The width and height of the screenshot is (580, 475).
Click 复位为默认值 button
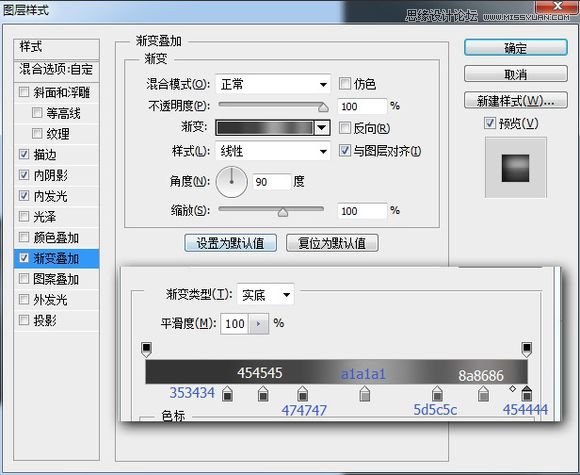pos(332,243)
